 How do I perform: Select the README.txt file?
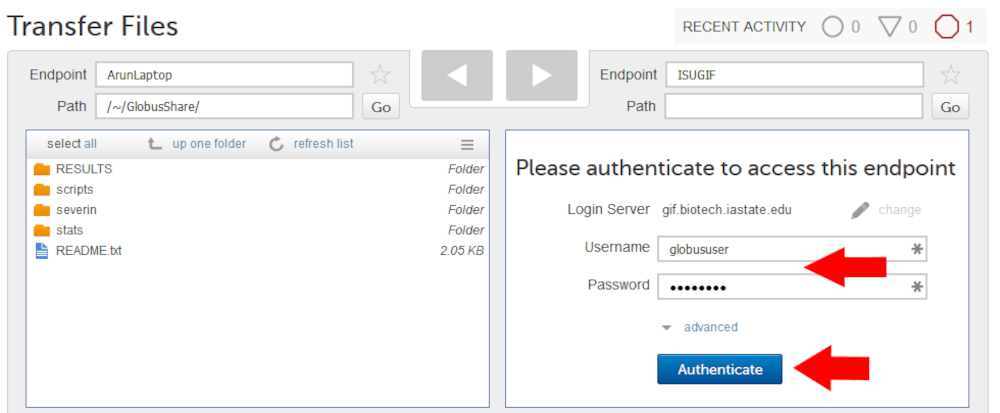[88, 250]
